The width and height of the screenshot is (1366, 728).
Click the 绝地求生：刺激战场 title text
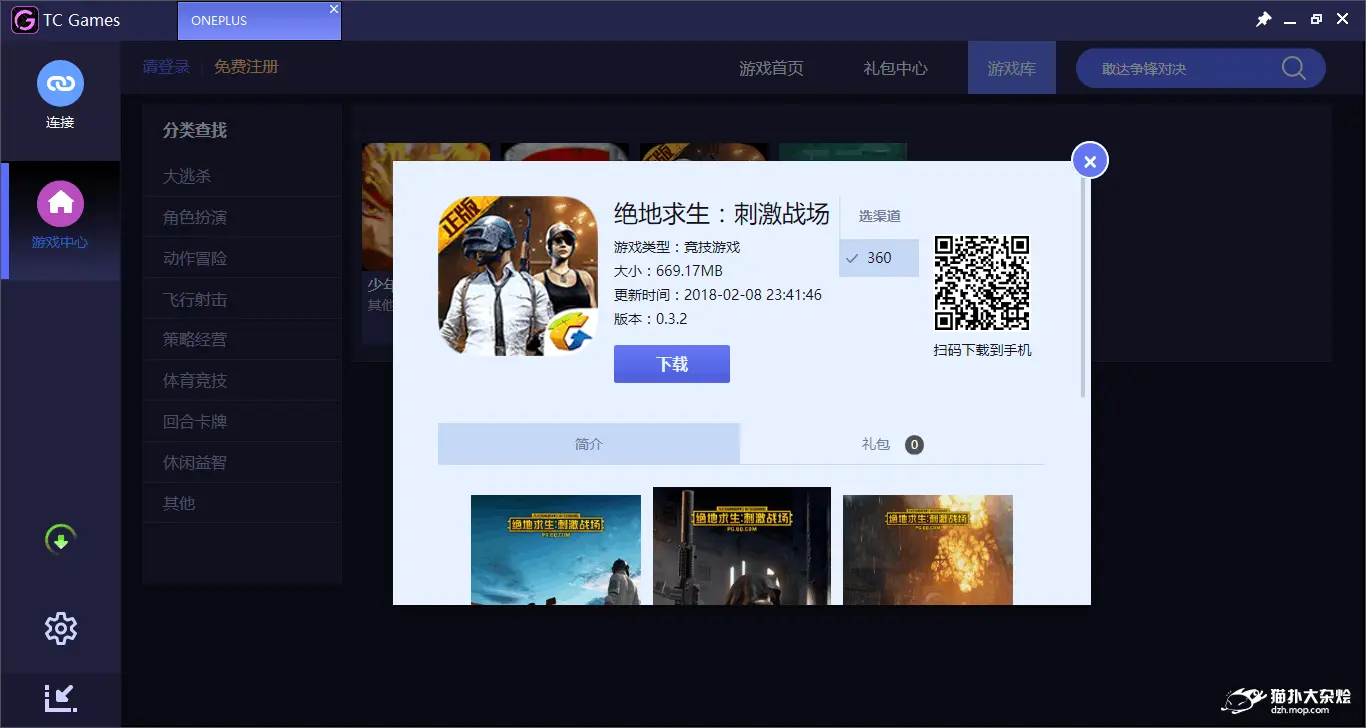point(722,213)
